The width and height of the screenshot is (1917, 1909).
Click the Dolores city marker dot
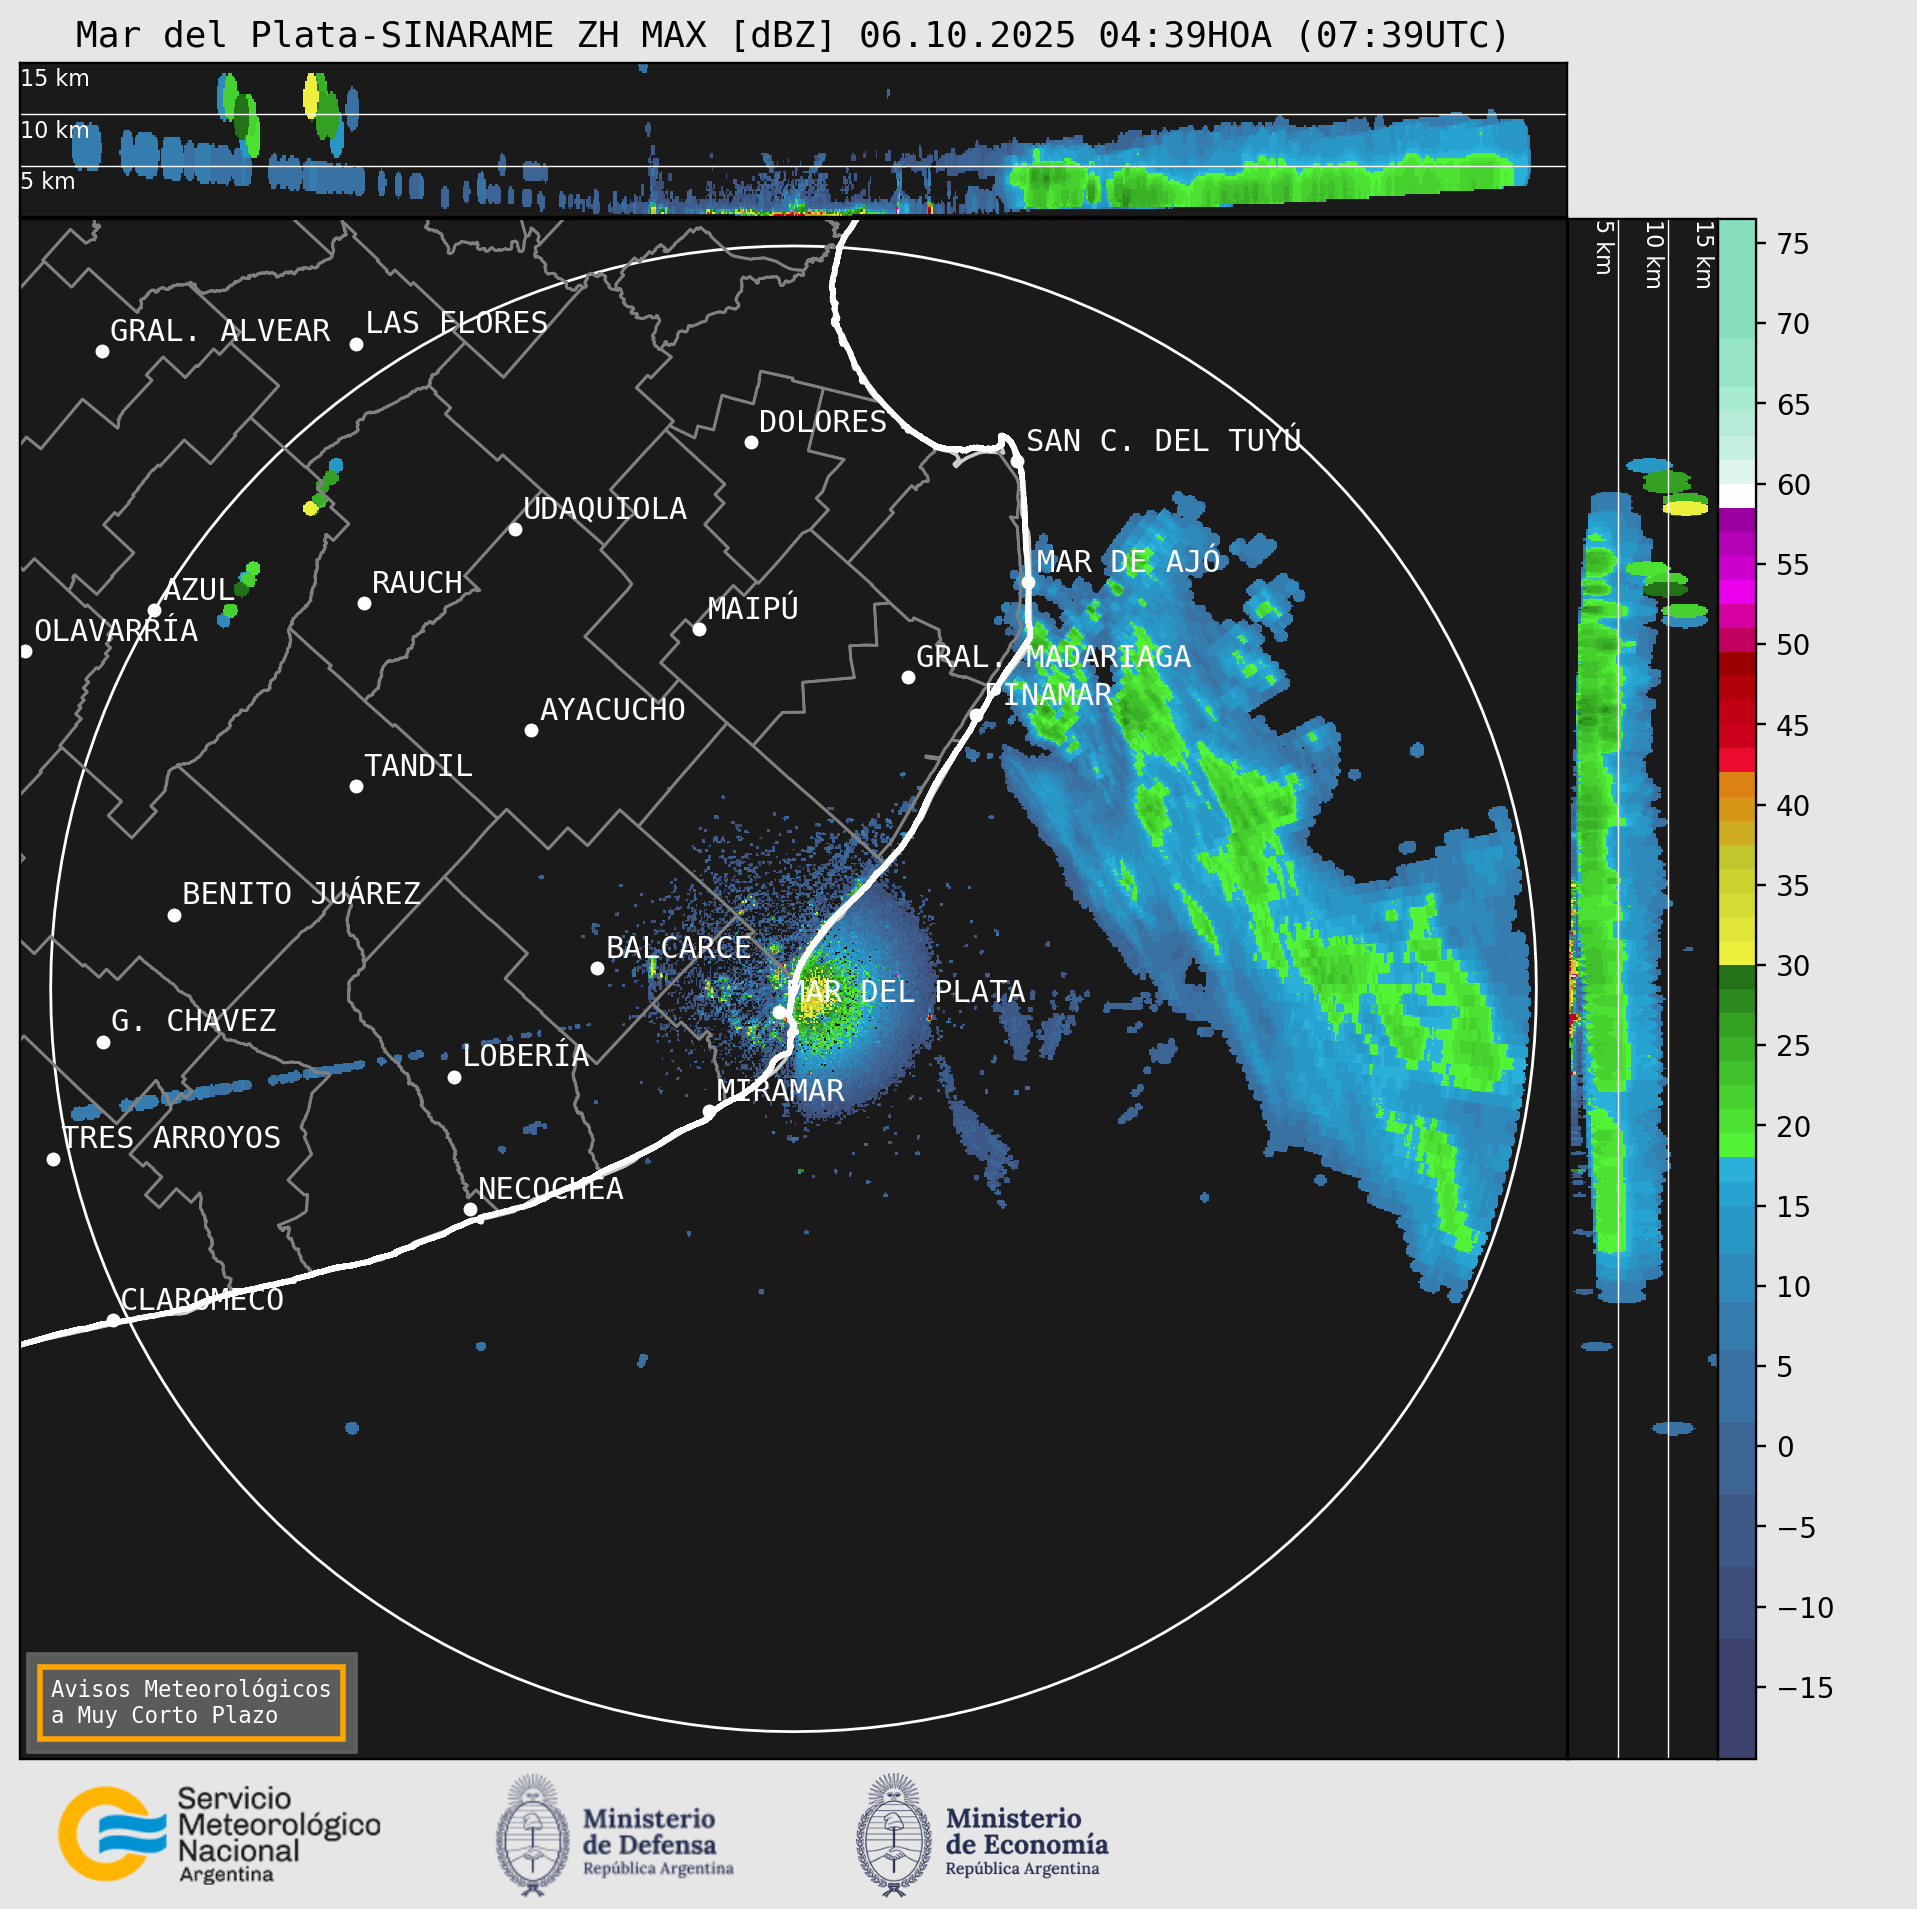pos(751,442)
